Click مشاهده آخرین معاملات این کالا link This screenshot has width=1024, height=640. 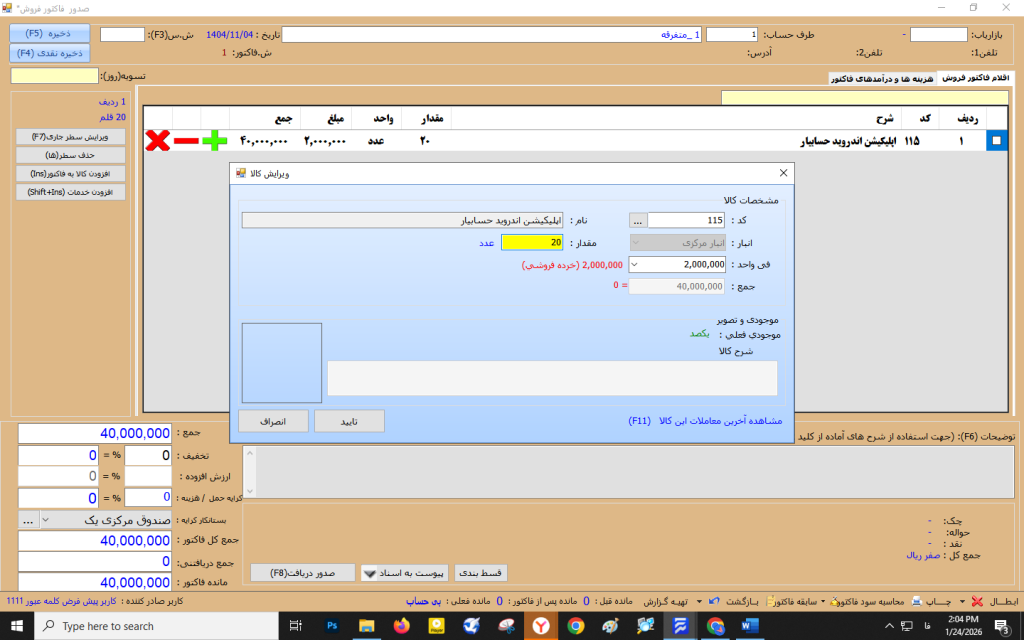[712, 422]
